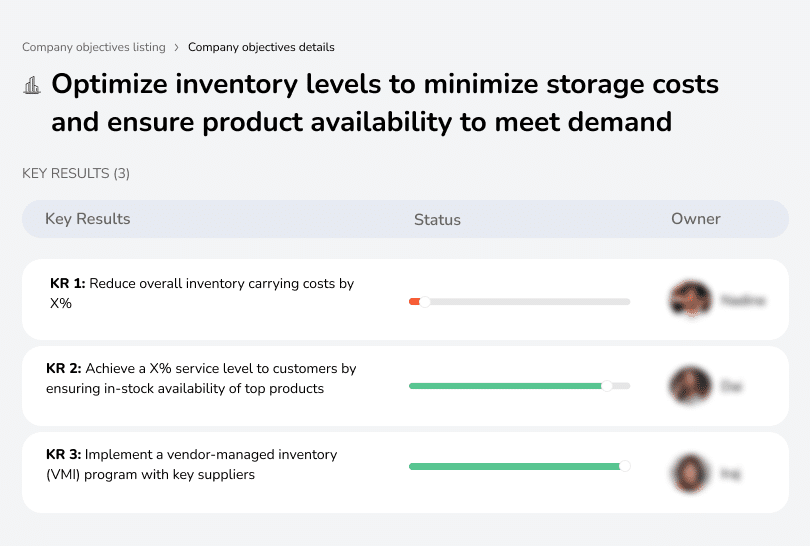The image size is (810, 546).
Task: Click the owner name beside KR 2 avatar
Action: tap(732, 385)
